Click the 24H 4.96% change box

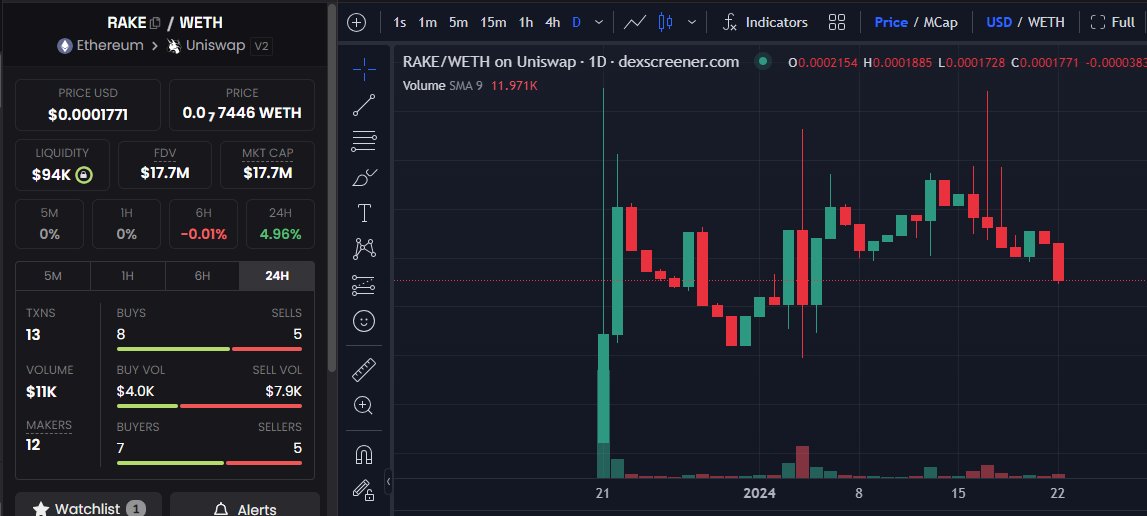(x=281, y=224)
